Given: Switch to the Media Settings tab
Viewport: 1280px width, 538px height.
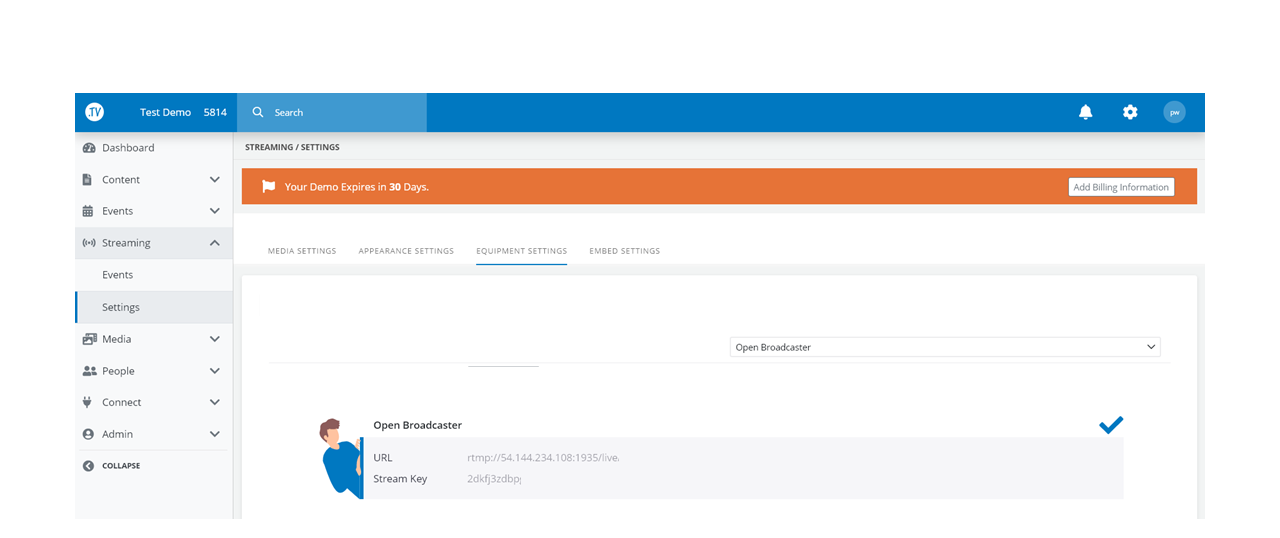Looking at the screenshot, I should point(302,251).
